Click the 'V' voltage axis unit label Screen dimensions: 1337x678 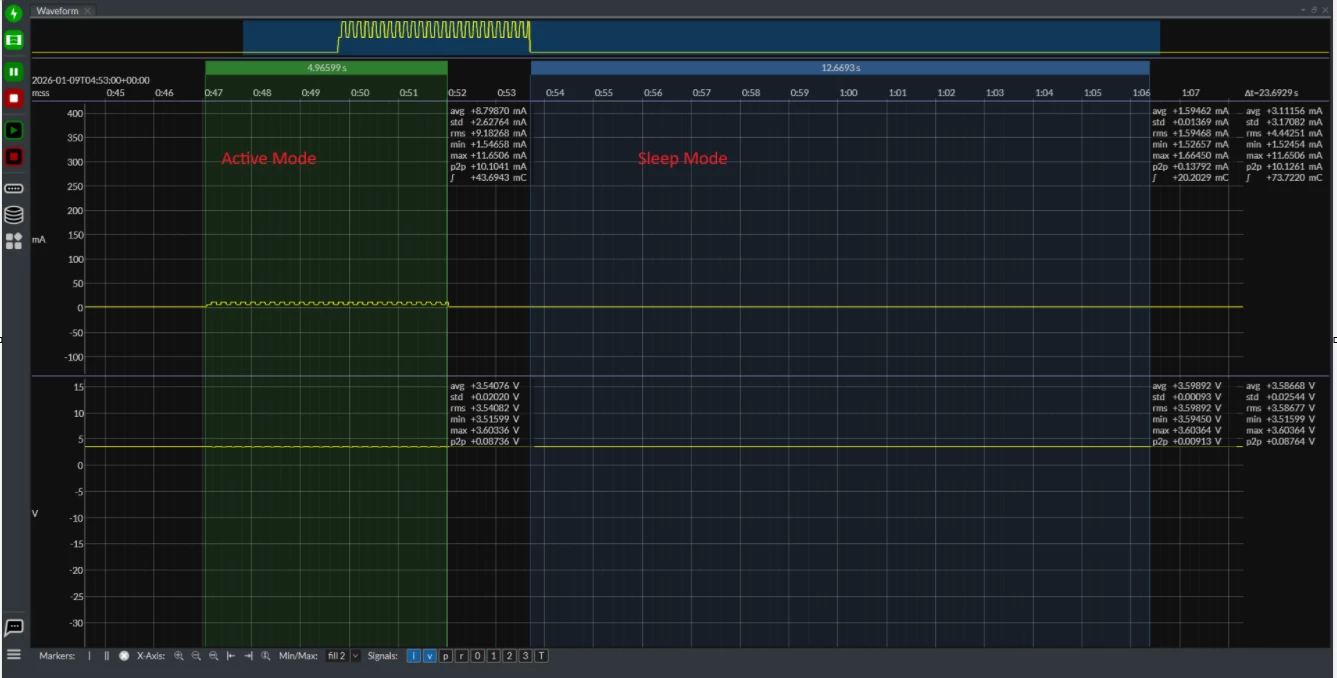35,514
